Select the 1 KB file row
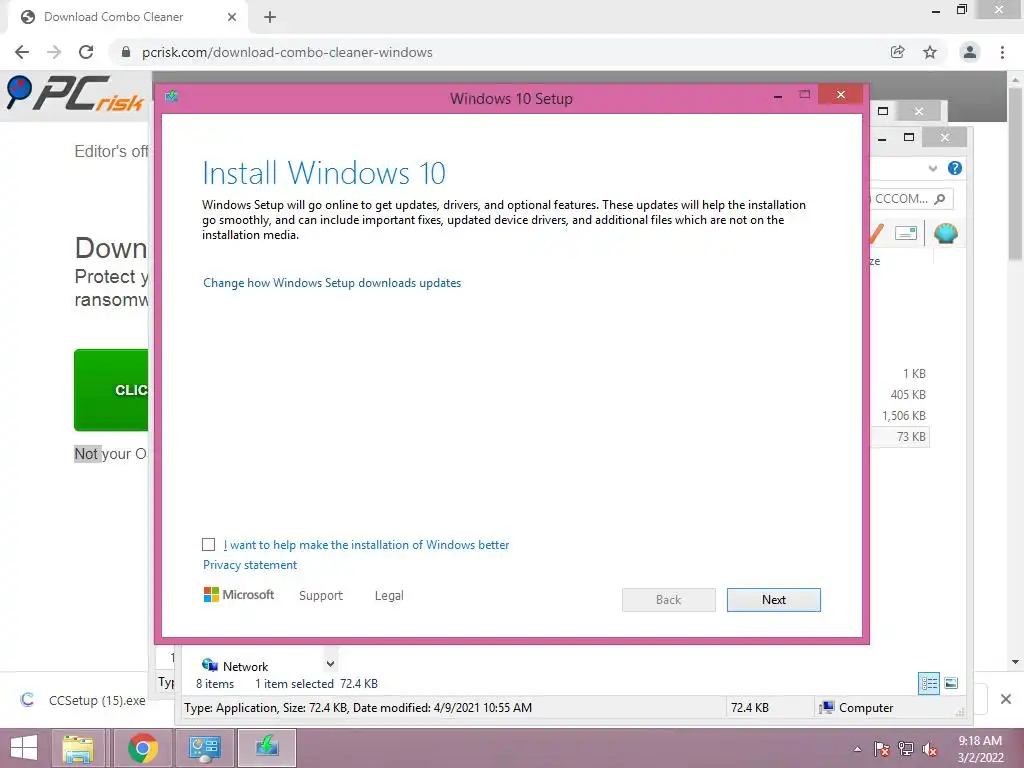 tap(900, 374)
